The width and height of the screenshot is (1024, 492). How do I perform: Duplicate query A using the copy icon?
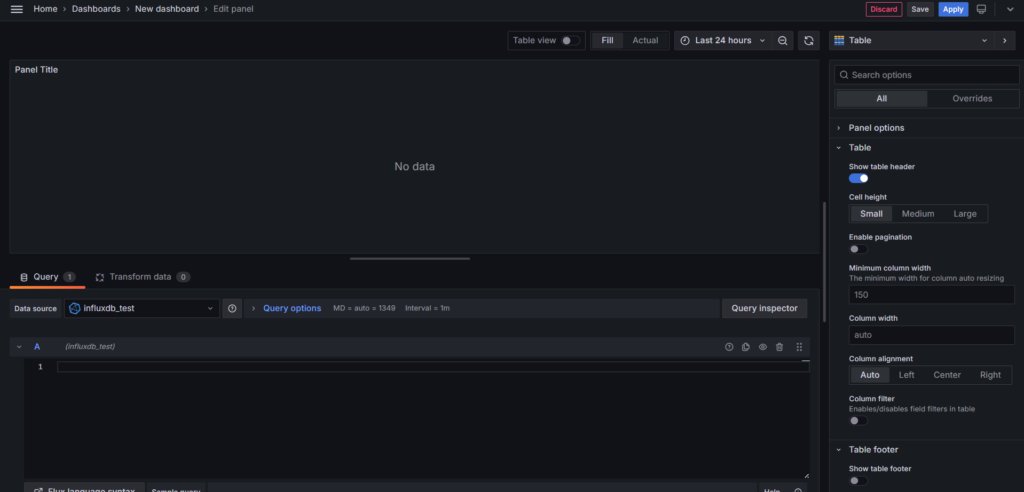point(746,347)
